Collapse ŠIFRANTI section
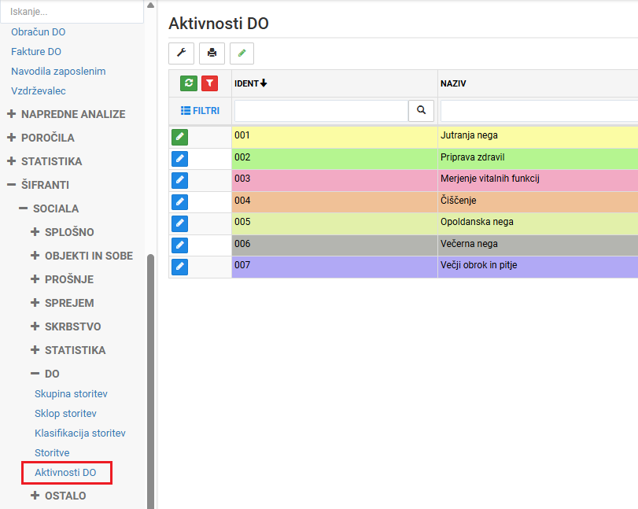The image size is (638, 509). click(38, 185)
